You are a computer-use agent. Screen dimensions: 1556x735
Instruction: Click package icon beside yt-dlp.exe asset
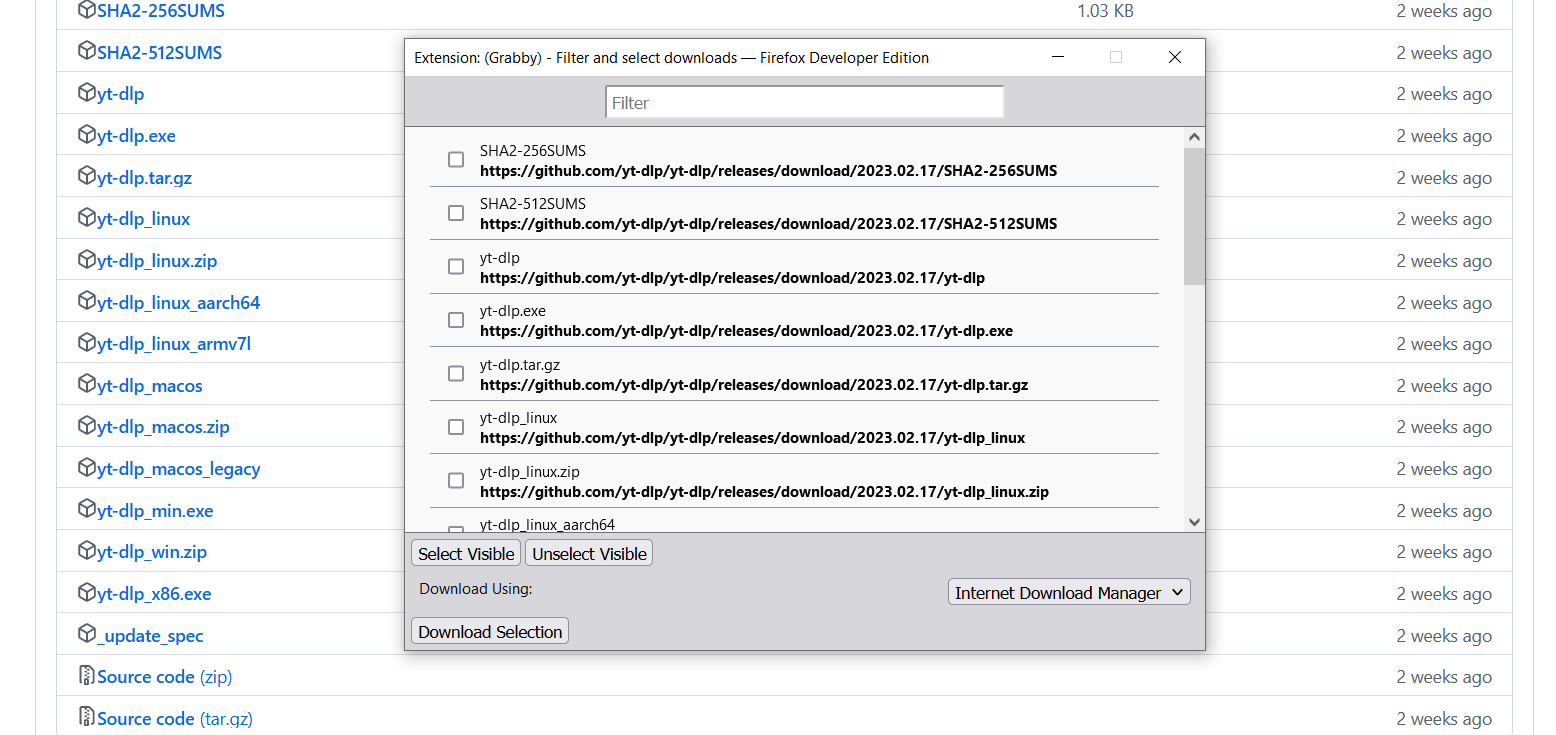click(x=87, y=135)
